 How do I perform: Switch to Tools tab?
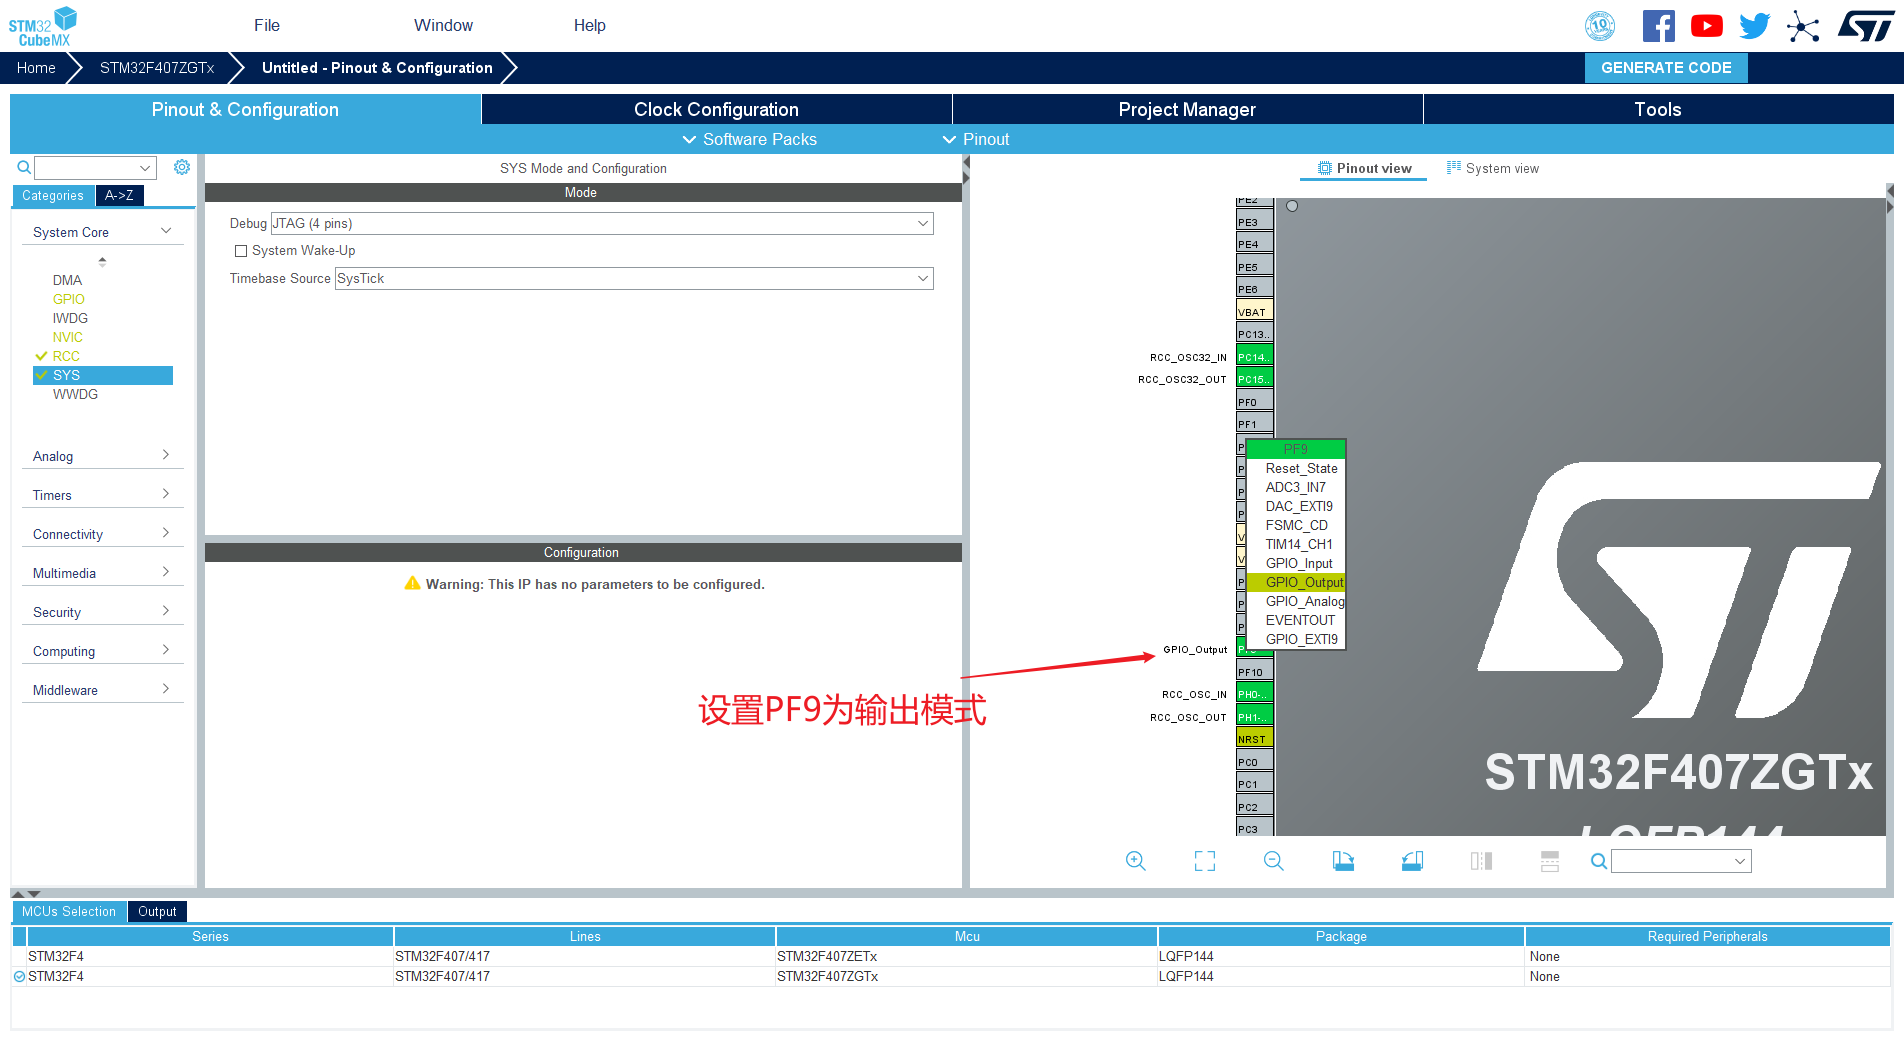pyautogui.click(x=1658, y=109)
